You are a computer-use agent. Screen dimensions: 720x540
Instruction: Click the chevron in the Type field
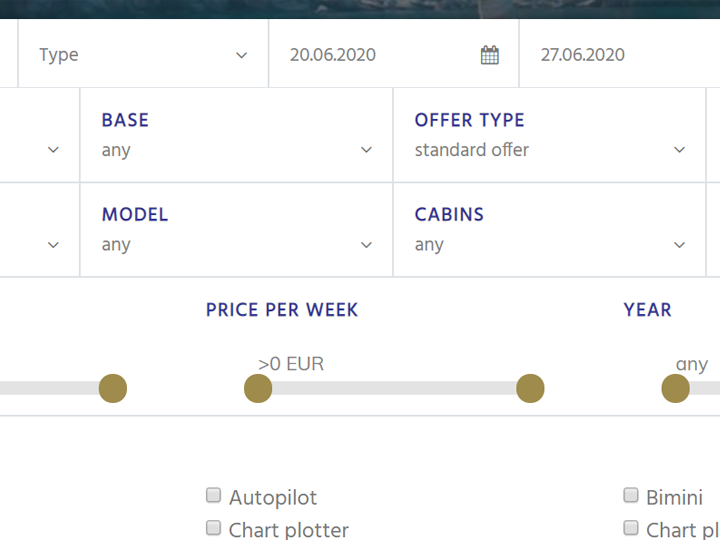241,55
